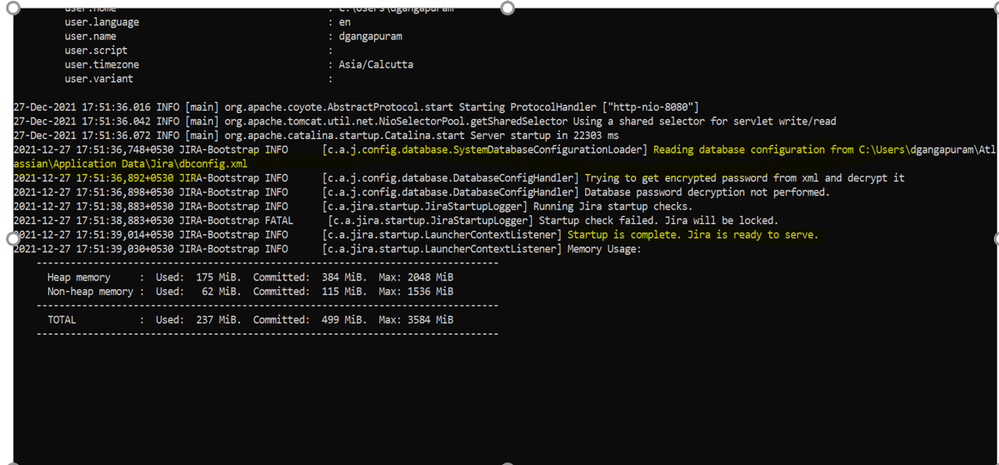Image resolution: width=999 pixels, height=465 pixels.
Task: Select the top-center image resize handle
Action: 507,8
